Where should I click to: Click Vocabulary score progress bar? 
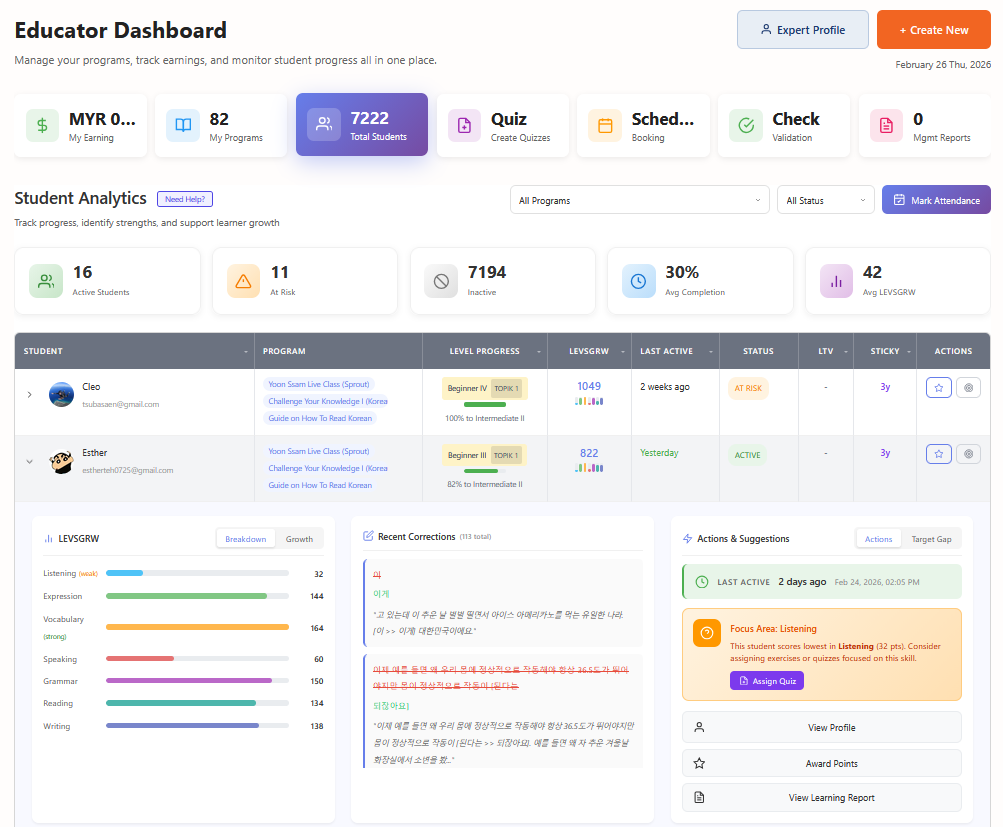pos(197,627)
